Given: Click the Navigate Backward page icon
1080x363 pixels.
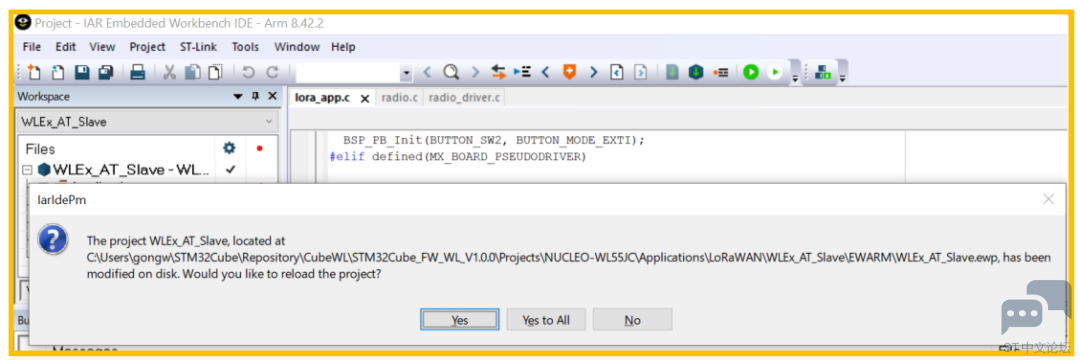Looking at the screenshot, I should pyautogui.click(x=618, y=72).
